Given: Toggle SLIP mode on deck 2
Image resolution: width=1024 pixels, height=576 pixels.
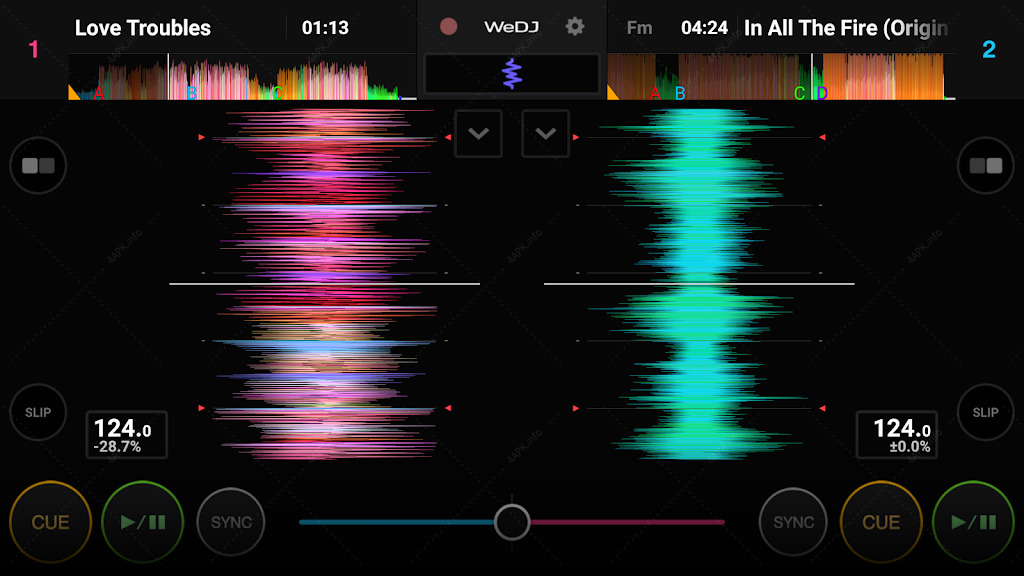Looking at the screenshot, I should pos(985,412).
